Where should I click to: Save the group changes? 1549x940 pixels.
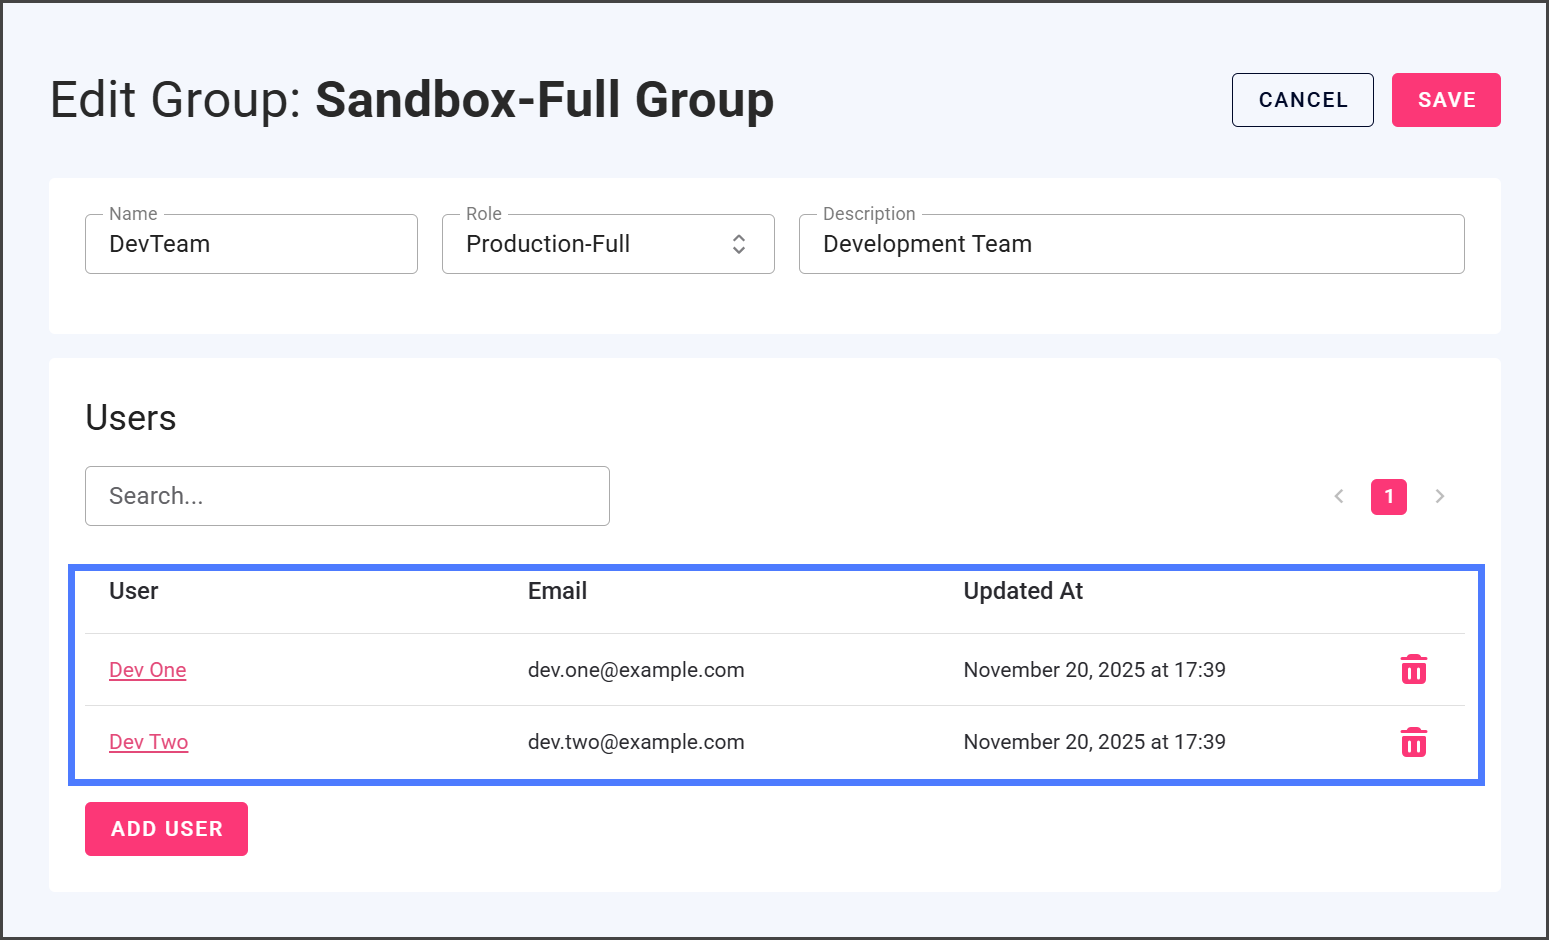[x=1445, y=100]
